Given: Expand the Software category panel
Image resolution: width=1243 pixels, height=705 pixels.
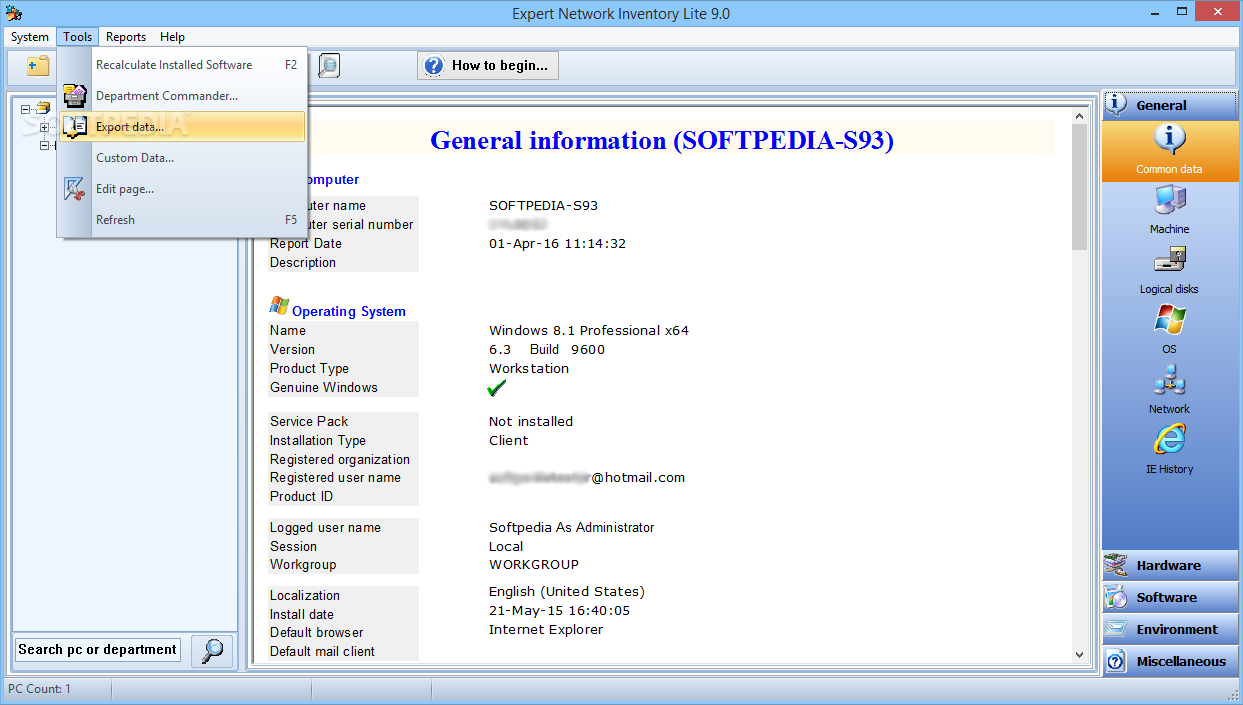Looking at the screenshot, I should [x=1169, y=597].
